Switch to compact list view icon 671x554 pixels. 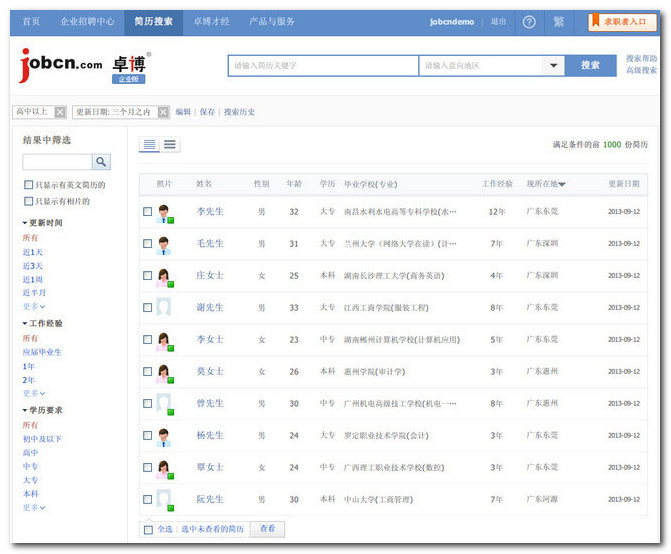coord(170,145)
